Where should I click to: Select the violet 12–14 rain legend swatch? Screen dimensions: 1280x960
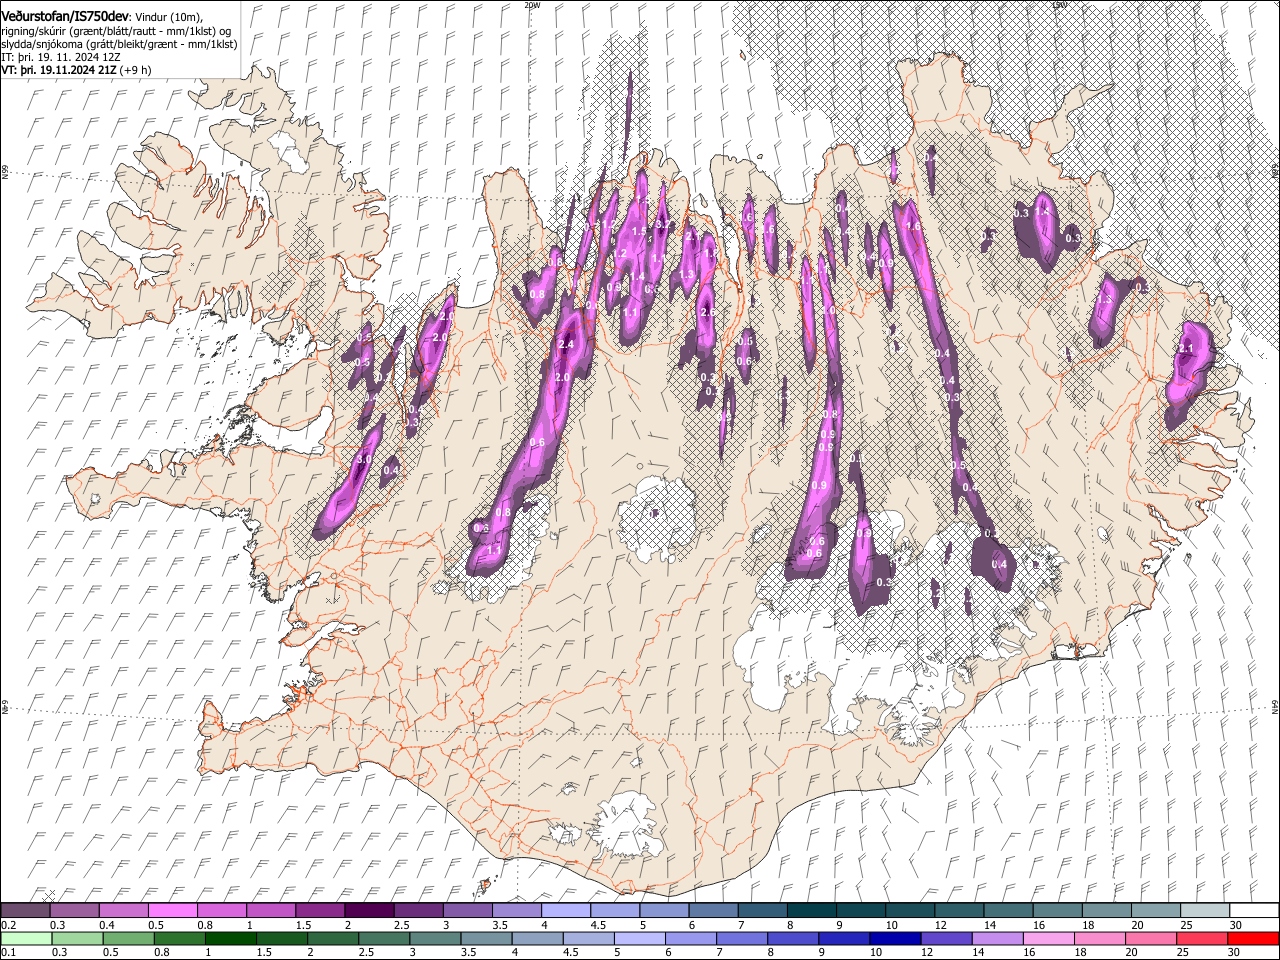click(x=945, y=938)
